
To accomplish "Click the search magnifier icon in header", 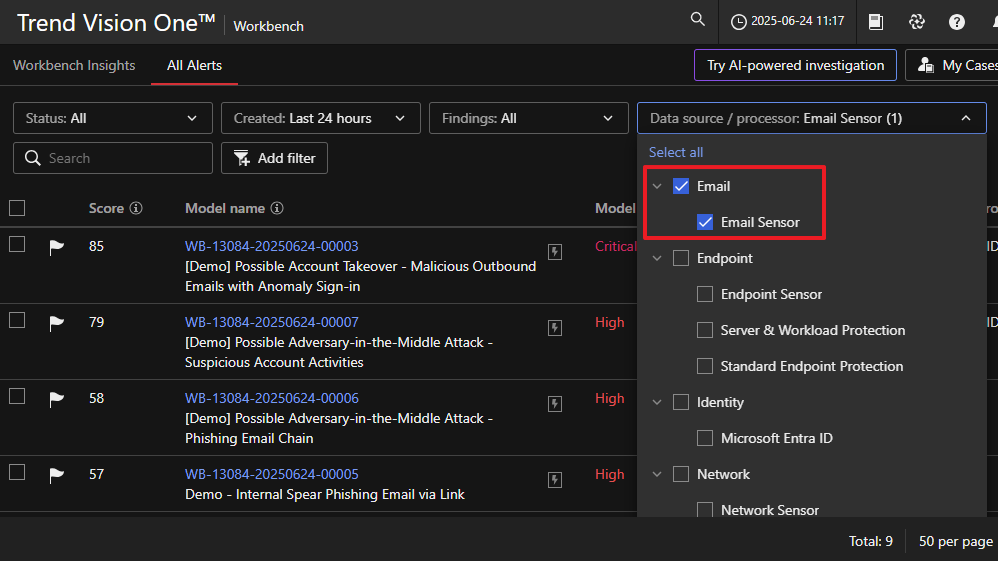I will click(698, 20).
